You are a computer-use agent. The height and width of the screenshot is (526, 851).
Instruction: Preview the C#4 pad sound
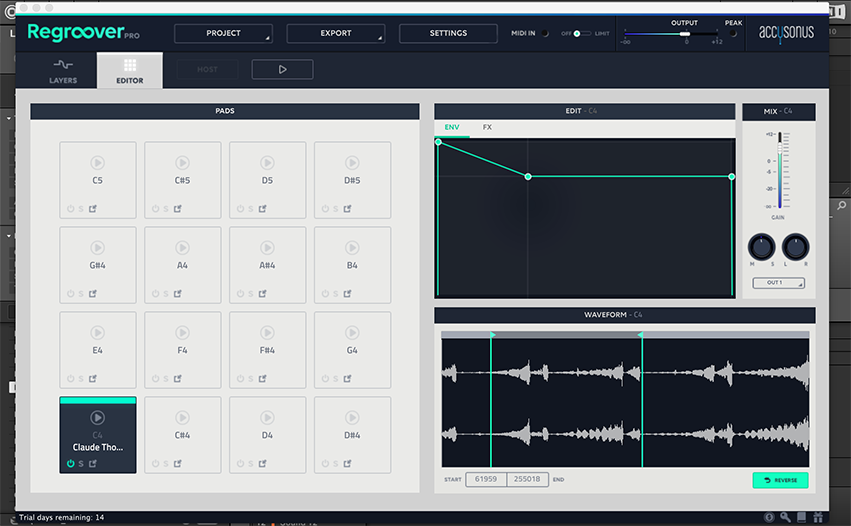182,417
